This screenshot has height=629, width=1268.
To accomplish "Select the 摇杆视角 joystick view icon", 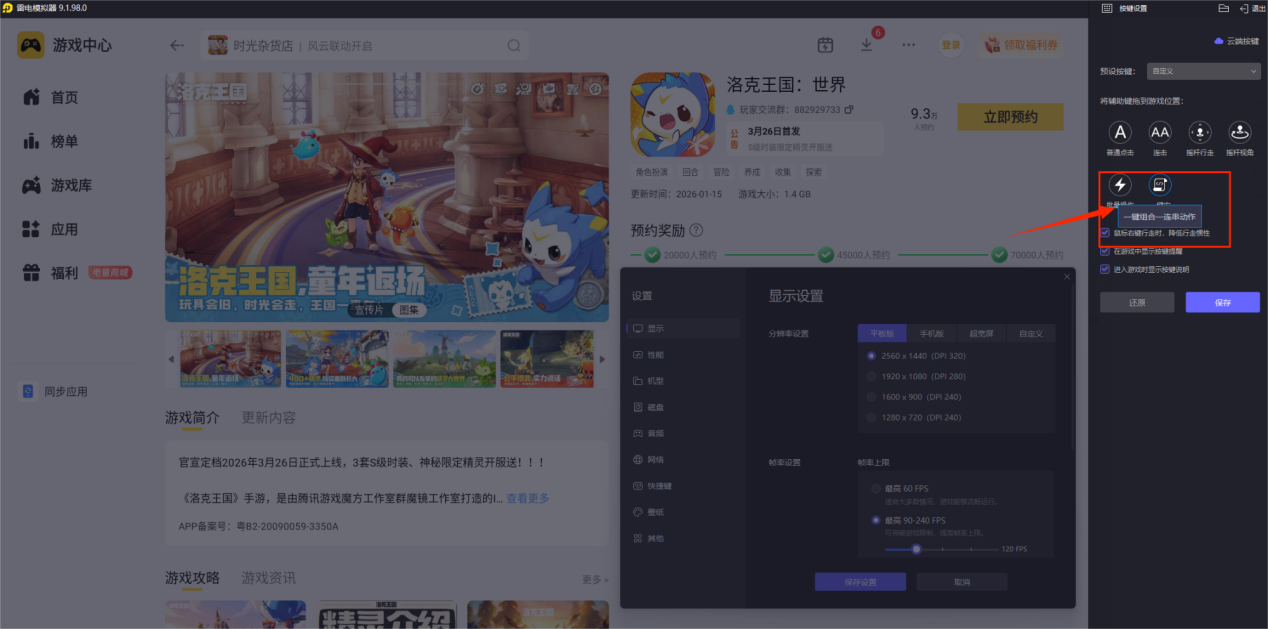I will (x=1240, y=132).
